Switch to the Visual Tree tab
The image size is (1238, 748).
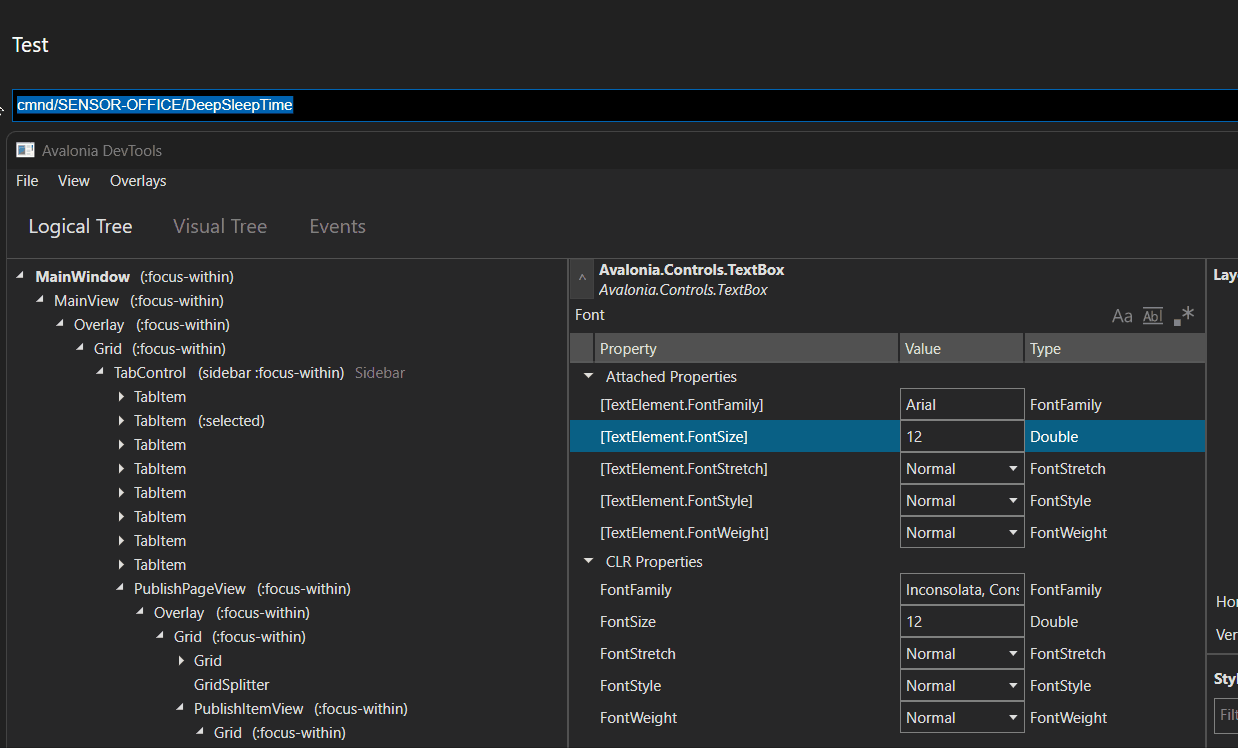[220, 226]
